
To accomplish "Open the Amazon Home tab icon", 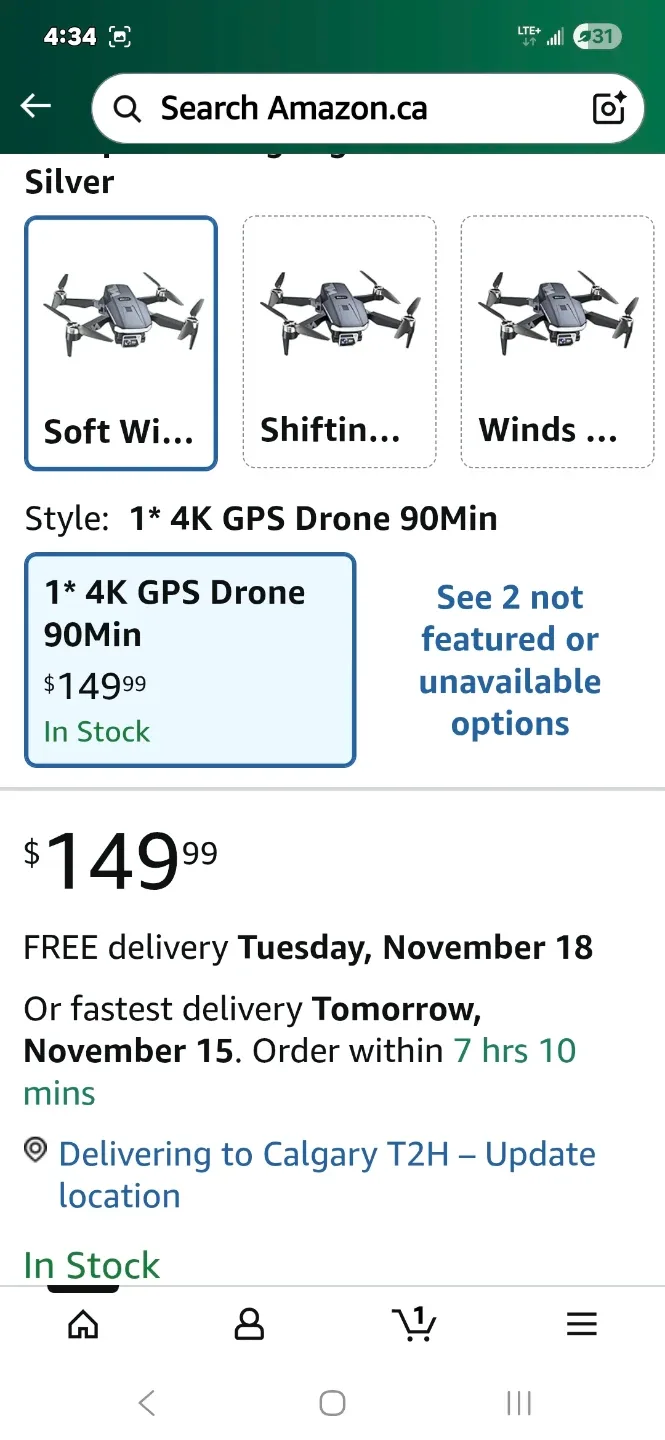I will point(83,1323).
